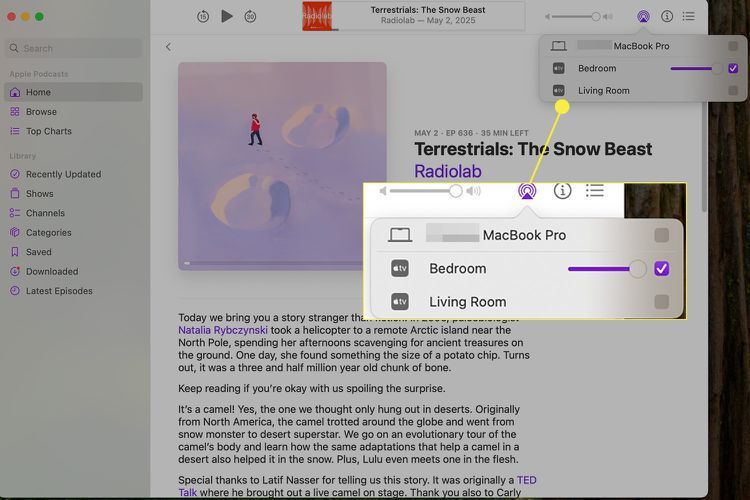Open the Downloaded episodes section
This screenshot has width=750, height=500.
click(x=51, y=271)
